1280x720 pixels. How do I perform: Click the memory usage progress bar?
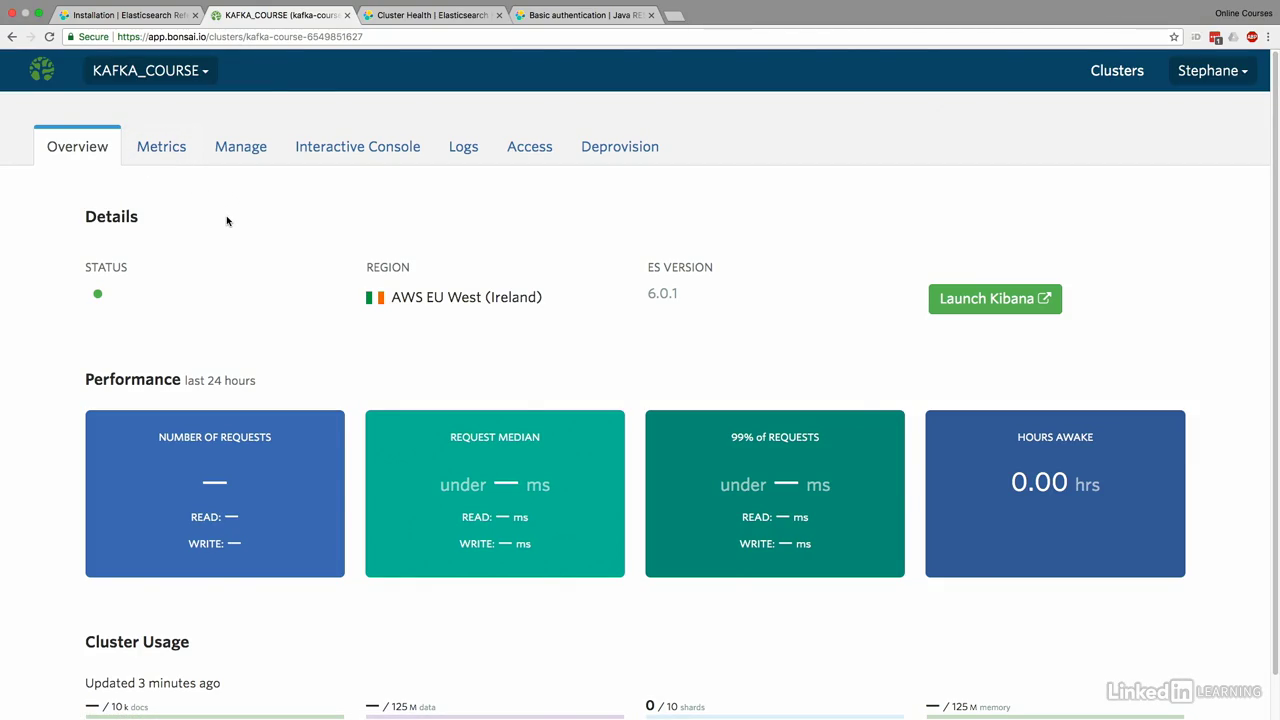1055,716
